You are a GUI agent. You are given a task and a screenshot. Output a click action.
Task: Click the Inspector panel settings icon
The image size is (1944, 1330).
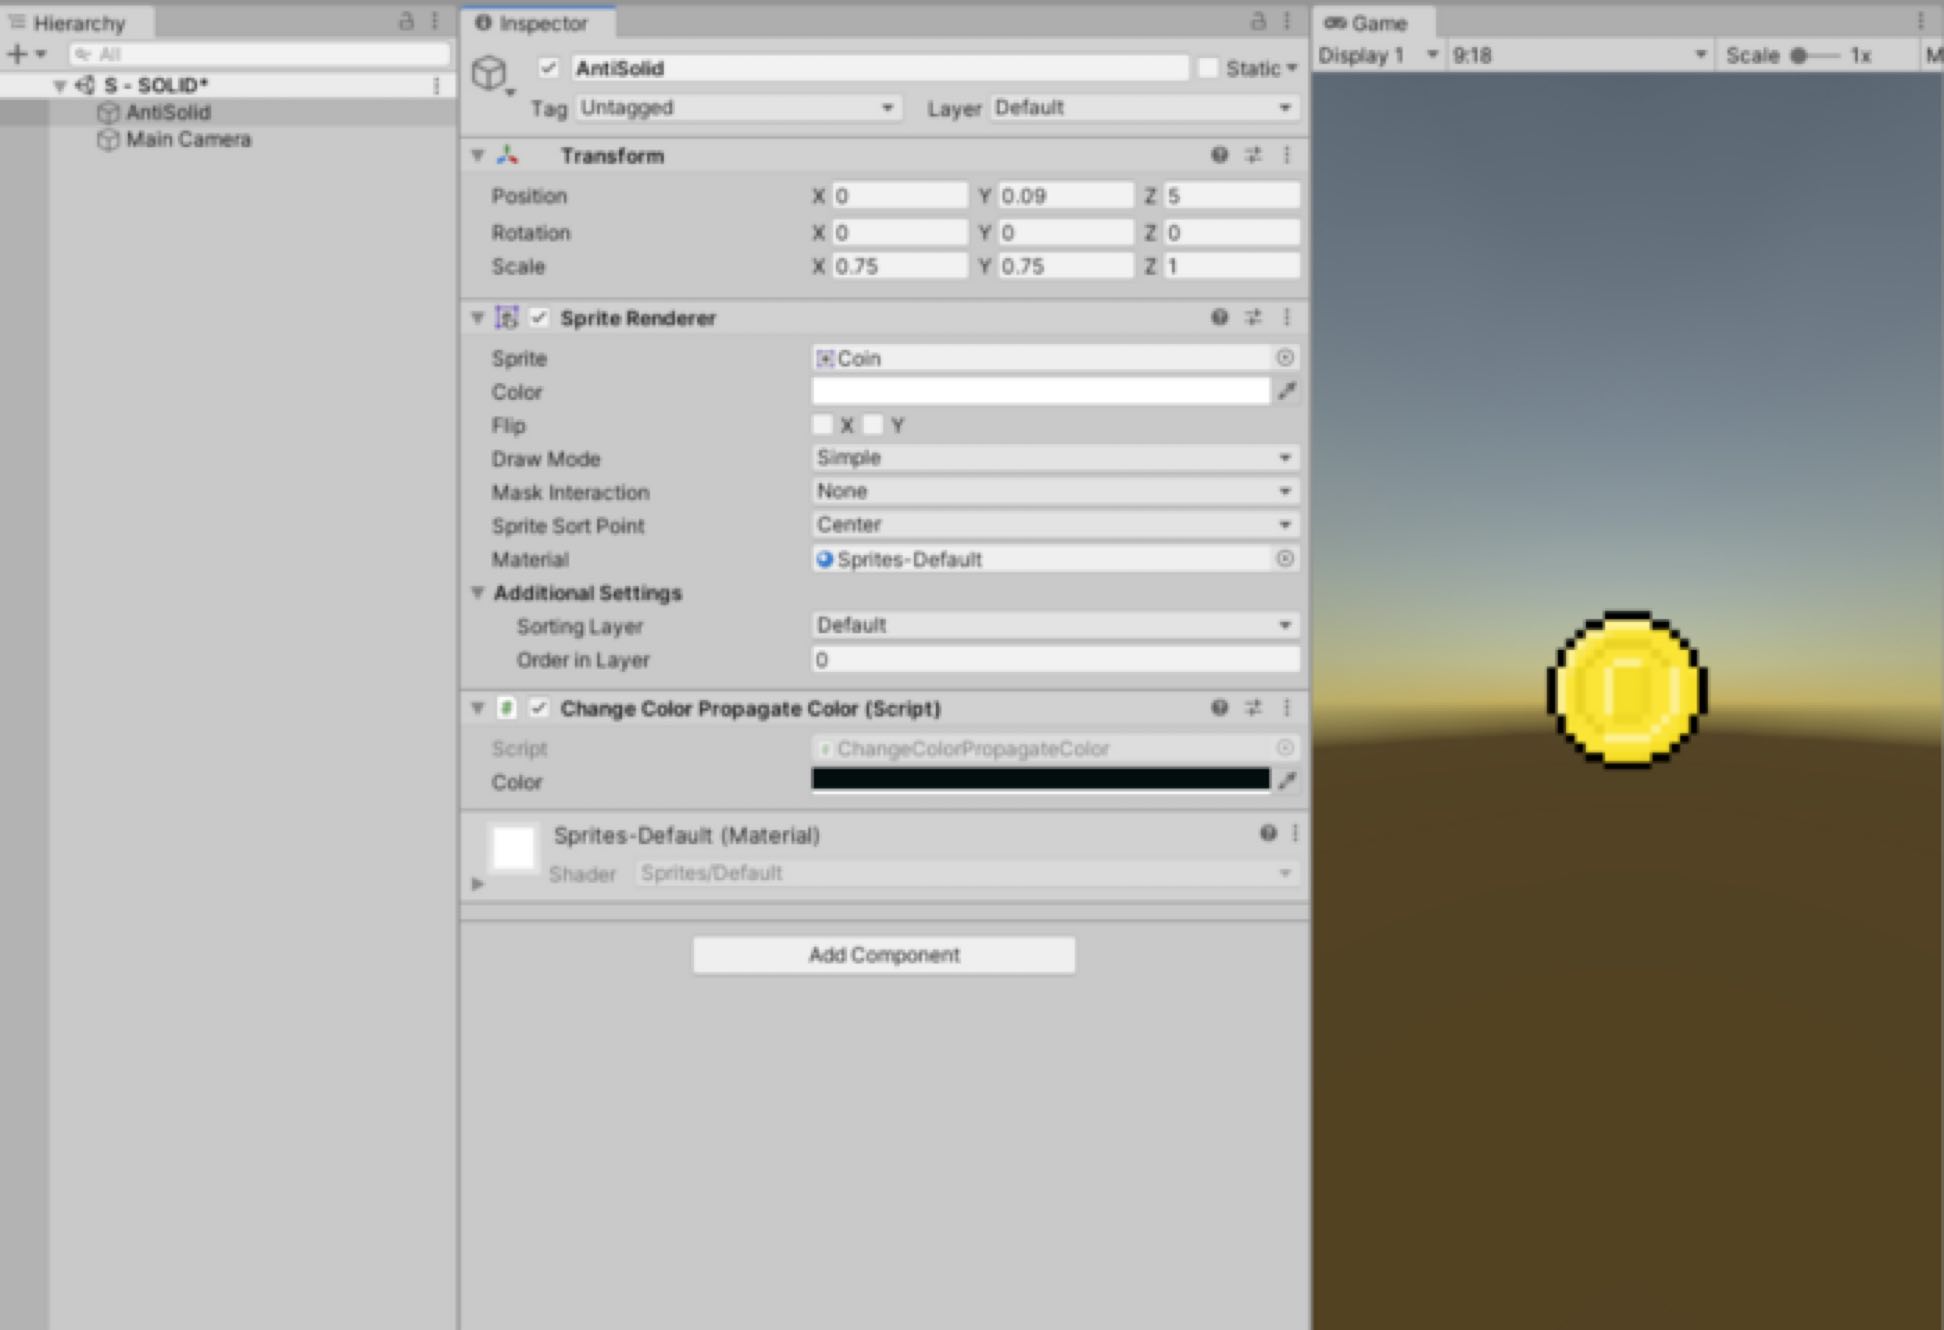[x=1290, y=18]
